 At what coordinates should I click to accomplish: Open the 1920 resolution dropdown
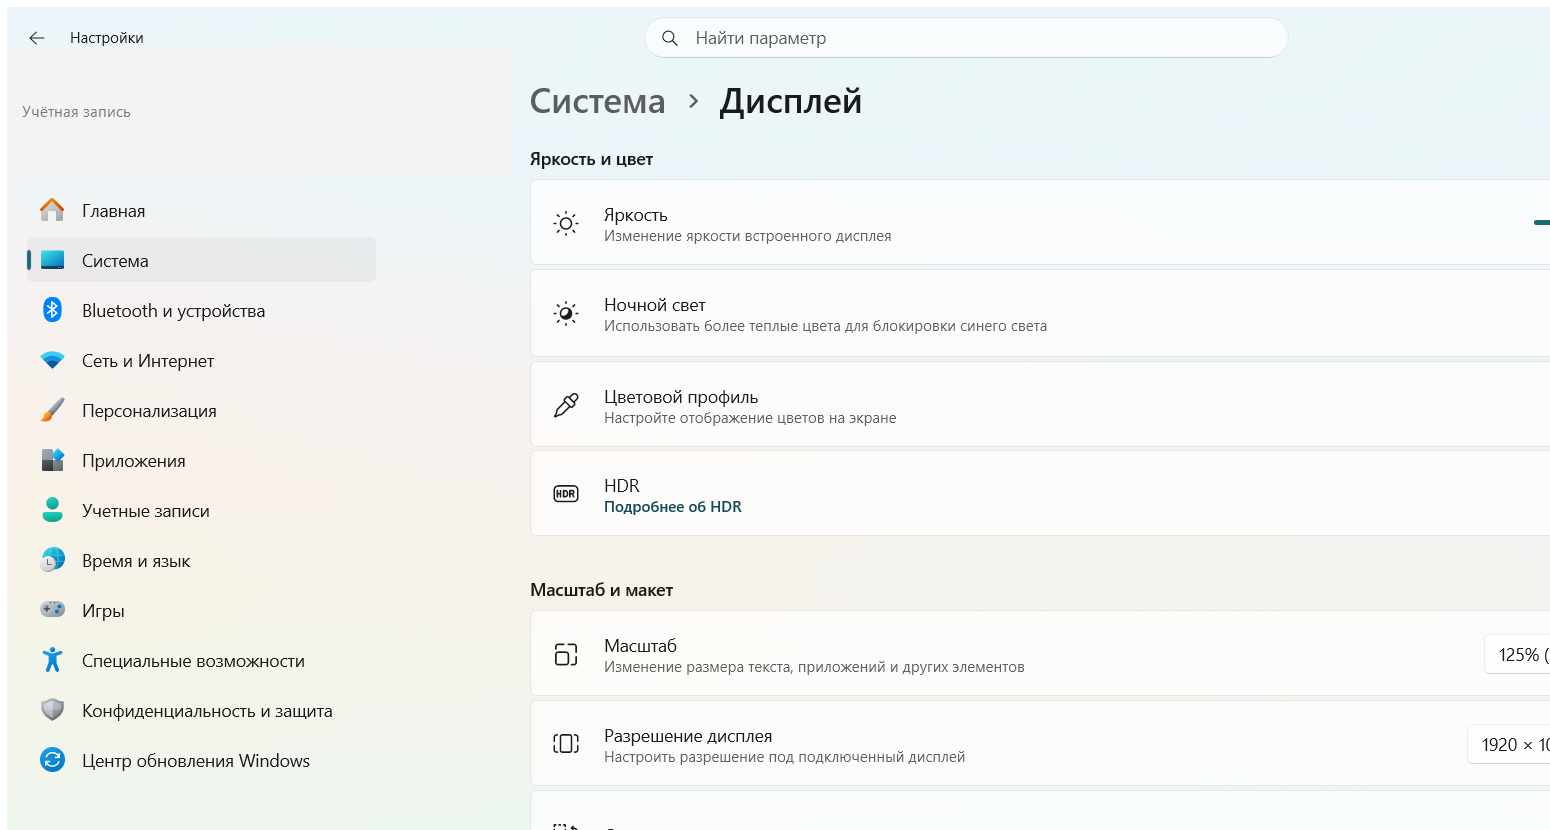(1509, 744)
